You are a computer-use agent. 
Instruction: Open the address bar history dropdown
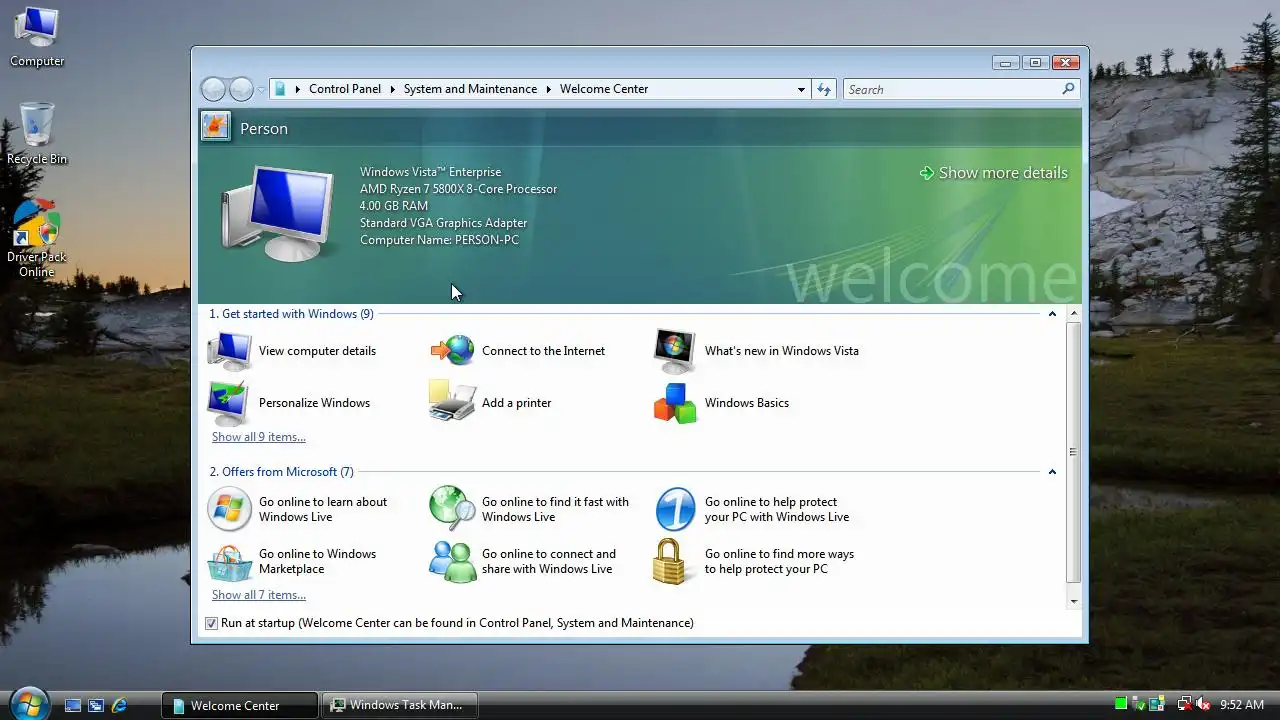click(801, 89)
